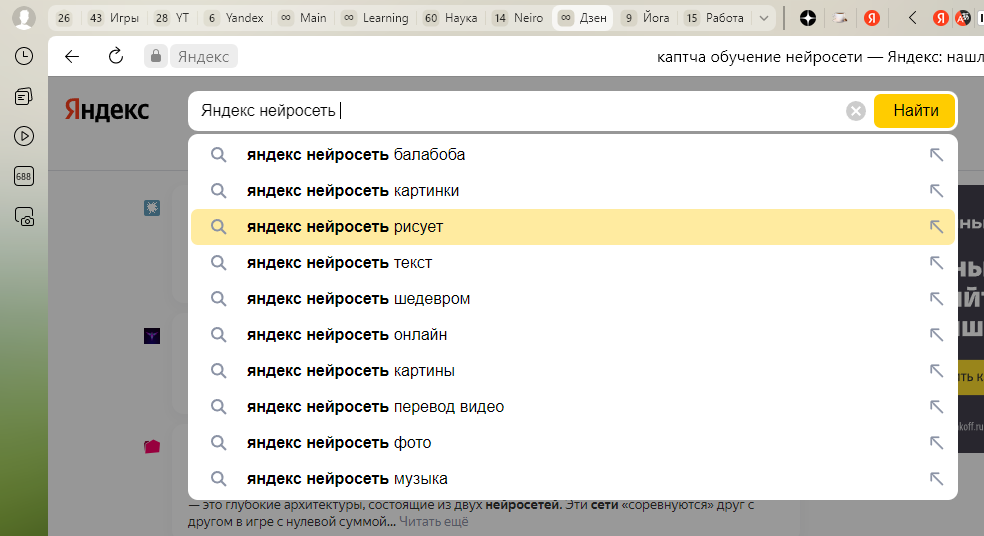Switch to the Neiro tab group
Viewport: 984px width, 536px height.
(x=518, y=18)
